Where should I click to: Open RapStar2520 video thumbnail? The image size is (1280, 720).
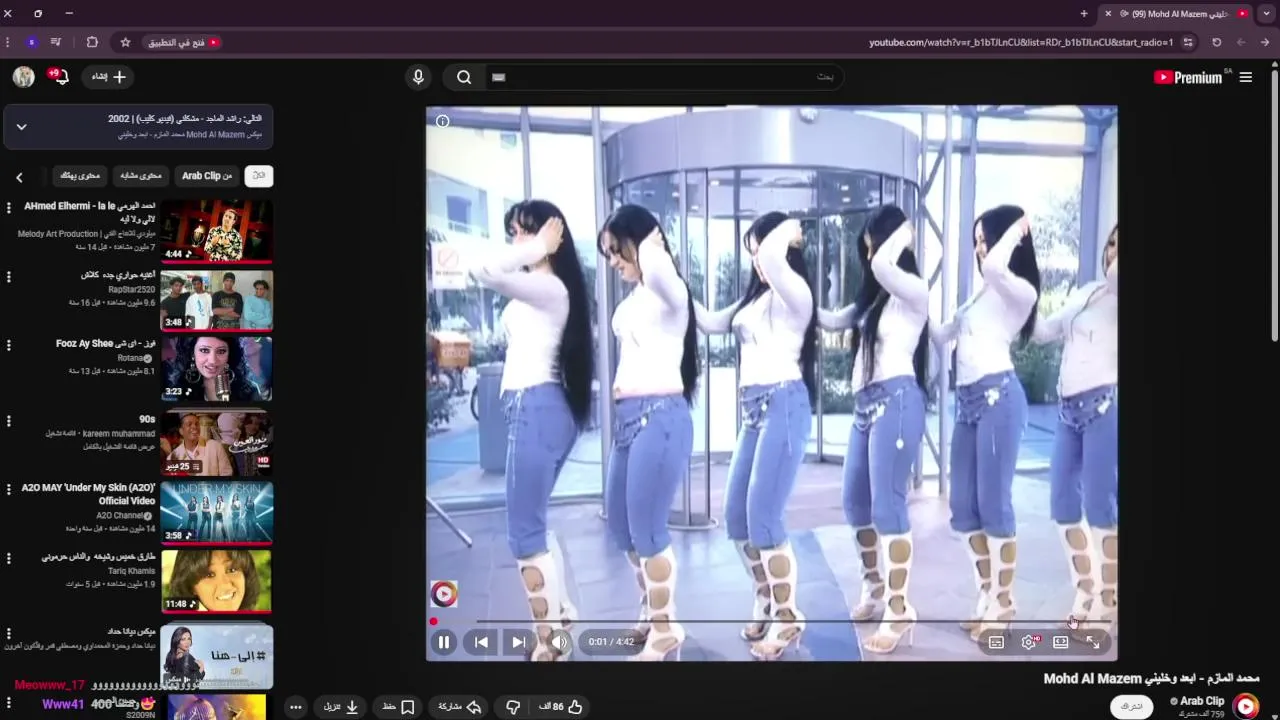(216, 300)
